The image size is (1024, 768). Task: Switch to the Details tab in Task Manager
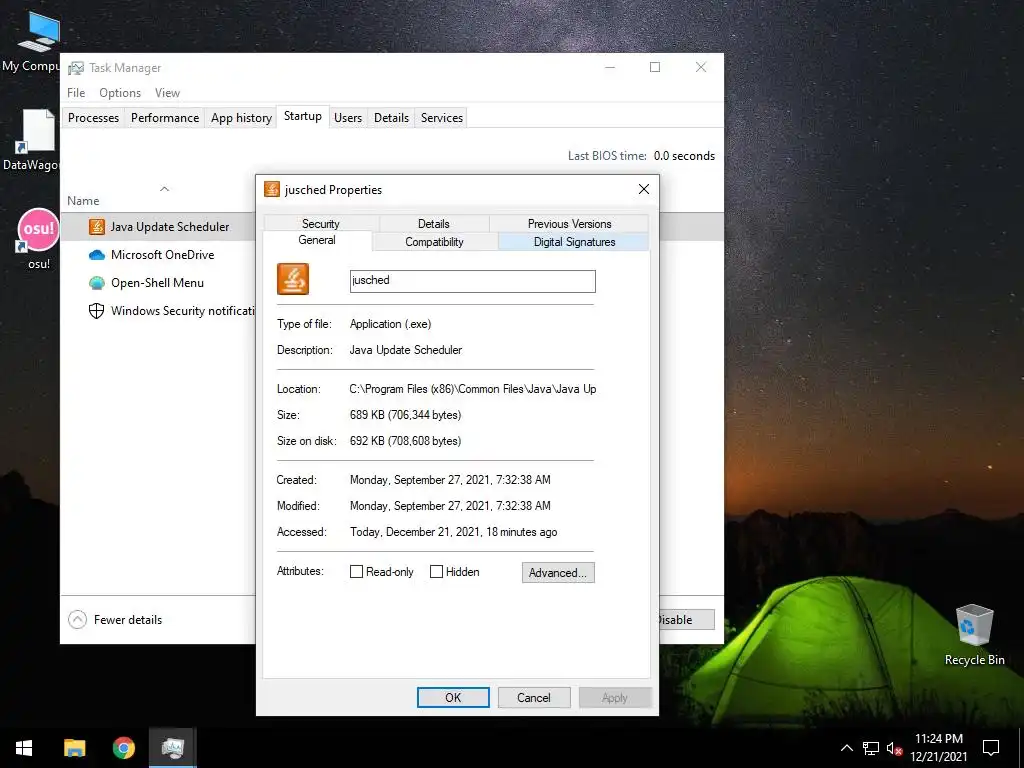[x=391, y=118]
